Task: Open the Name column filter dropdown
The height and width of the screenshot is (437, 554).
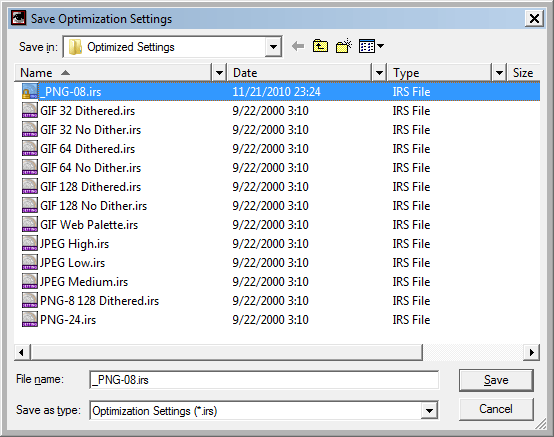Action: coord(219,73)
